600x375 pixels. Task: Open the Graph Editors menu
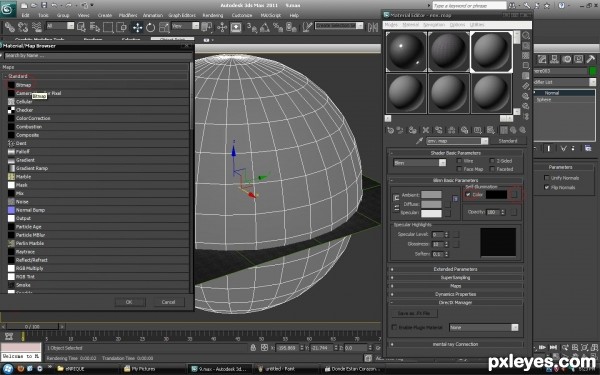tap(182, 15)
